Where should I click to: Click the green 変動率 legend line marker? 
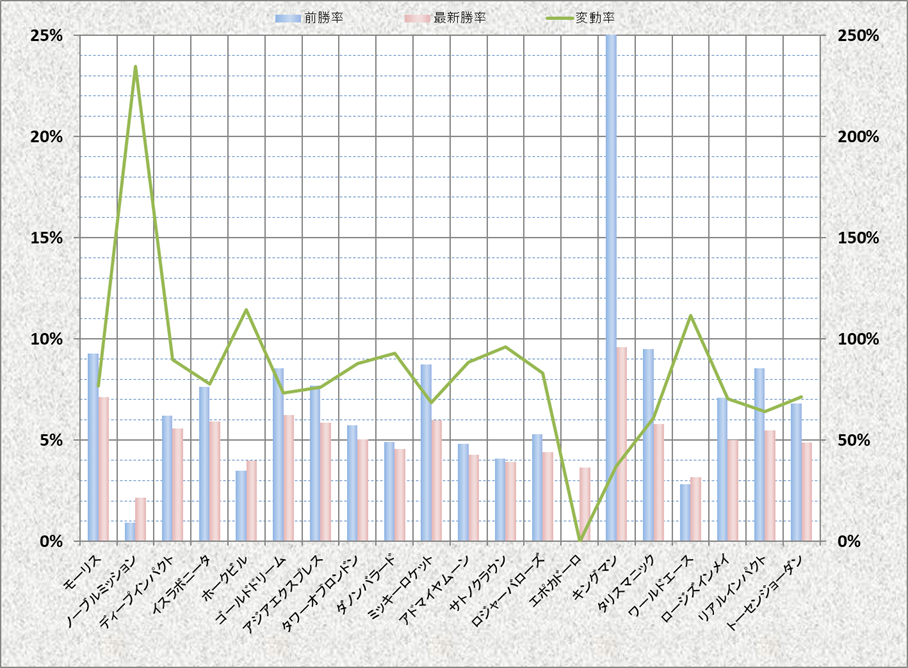tap(553, 18)
